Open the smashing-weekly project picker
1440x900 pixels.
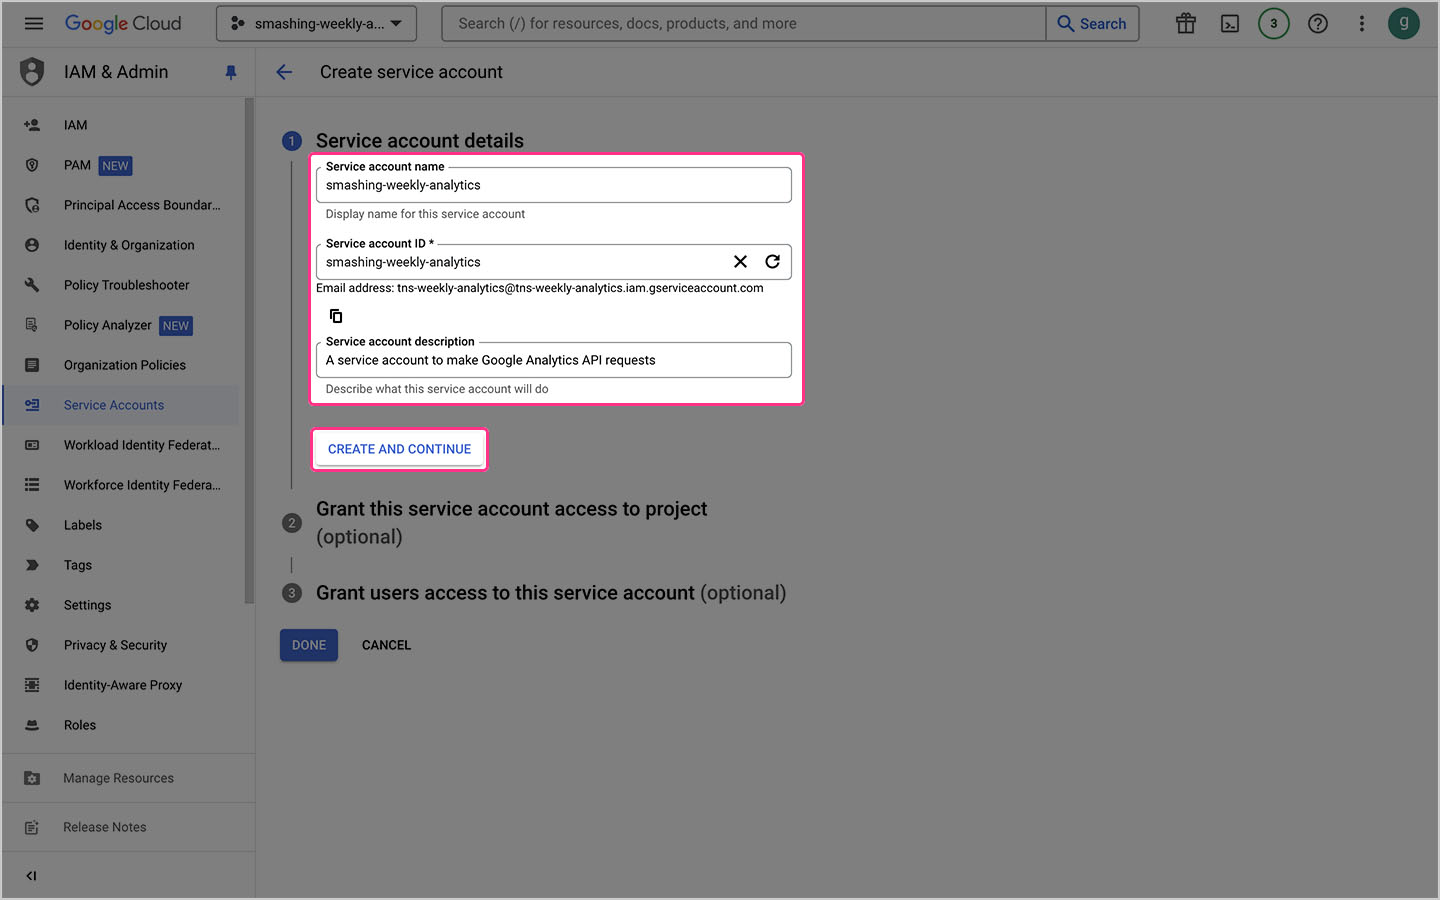pos(316,22)
